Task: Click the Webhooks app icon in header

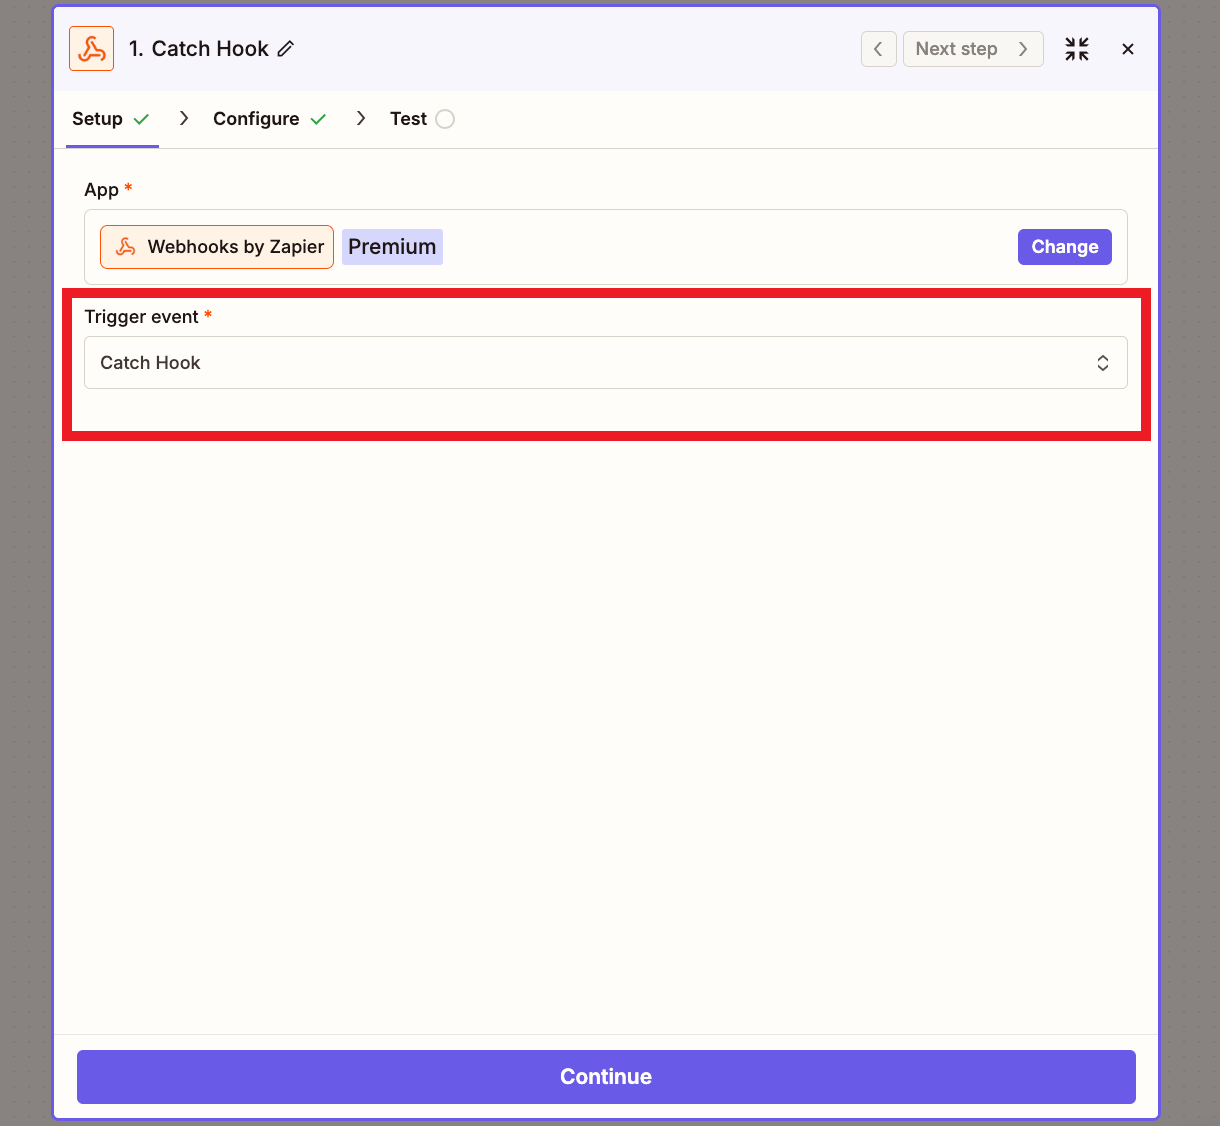Action: click(x=91, y=49)
